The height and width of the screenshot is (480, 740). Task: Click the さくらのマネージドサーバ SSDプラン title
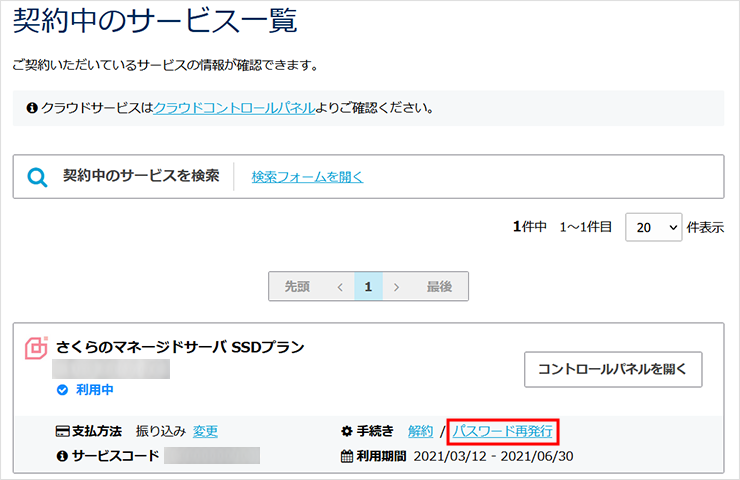(x=180, y=347)
